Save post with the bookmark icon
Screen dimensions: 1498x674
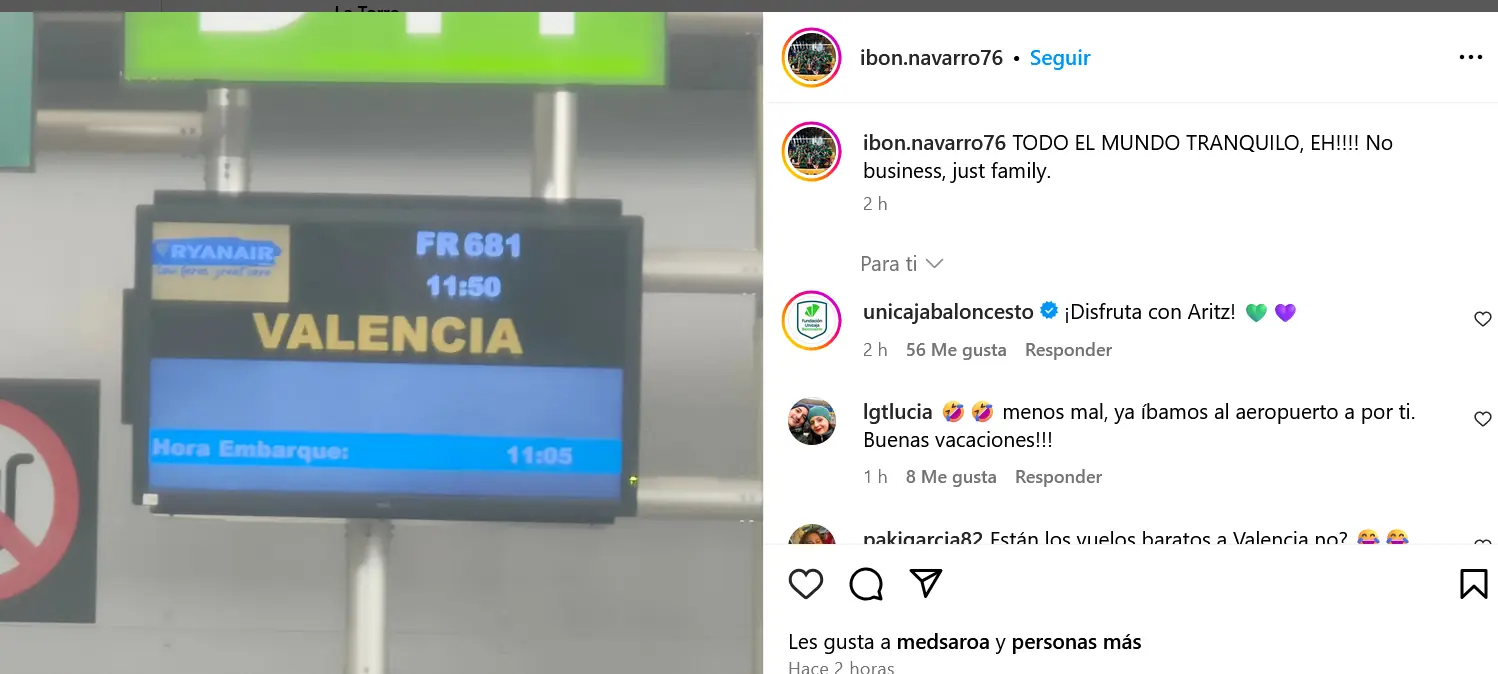[1473, 583]
